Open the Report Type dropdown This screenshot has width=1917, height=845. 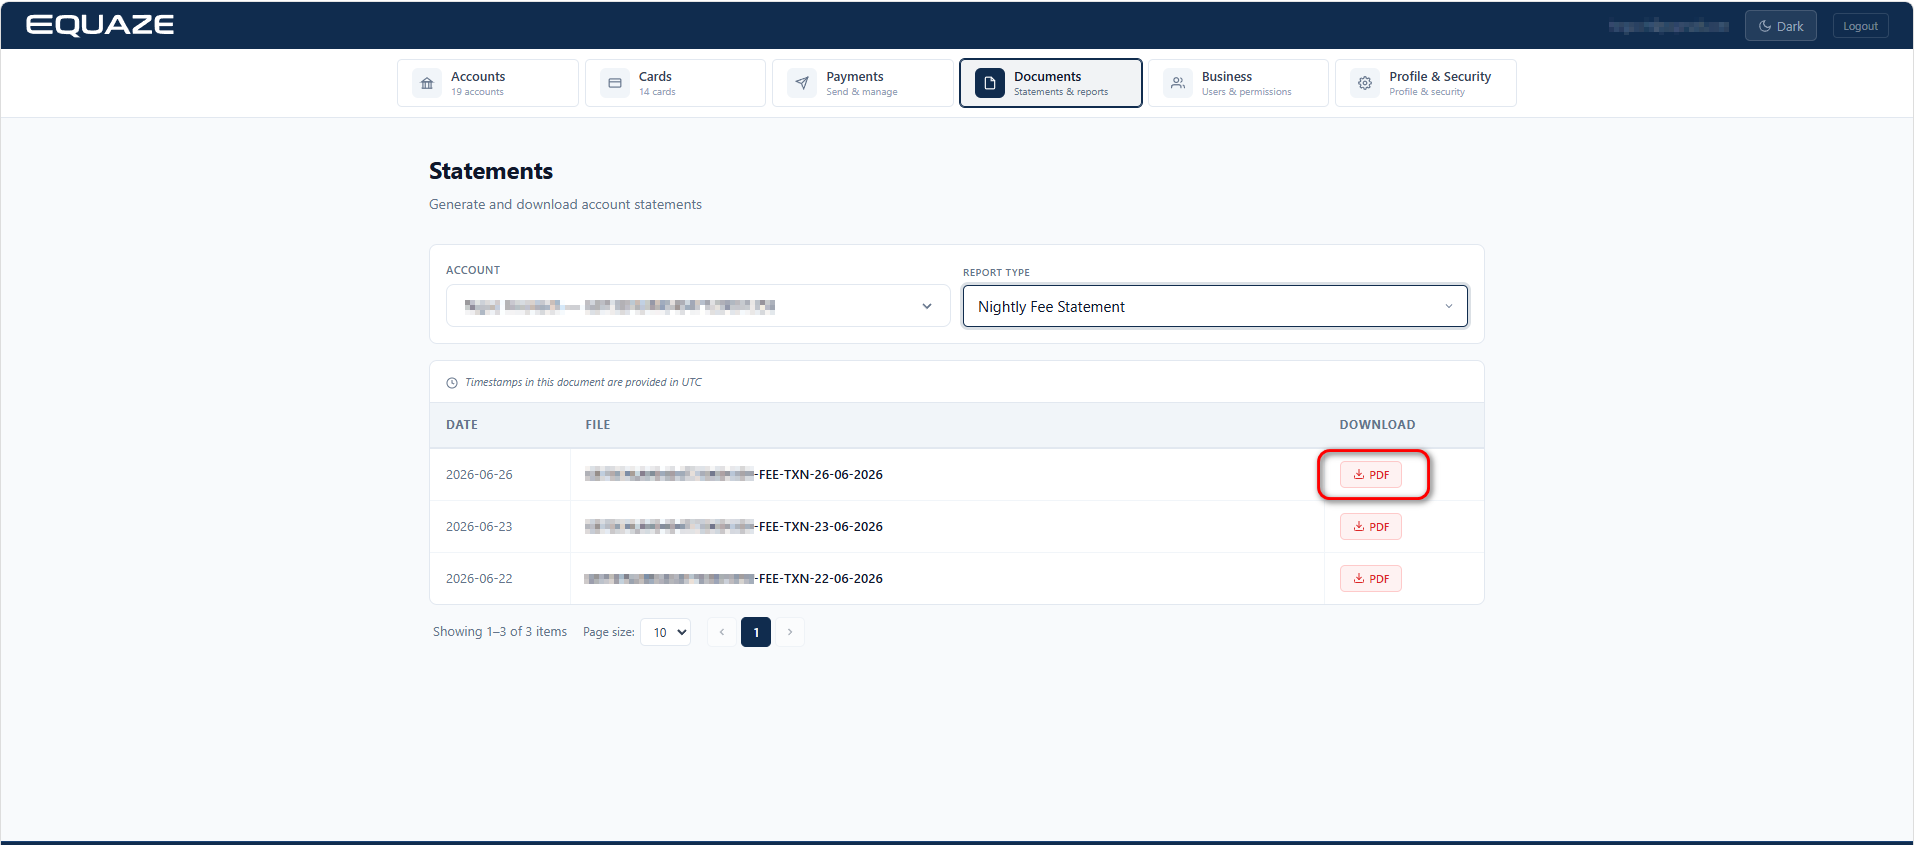click(1215, 306)
